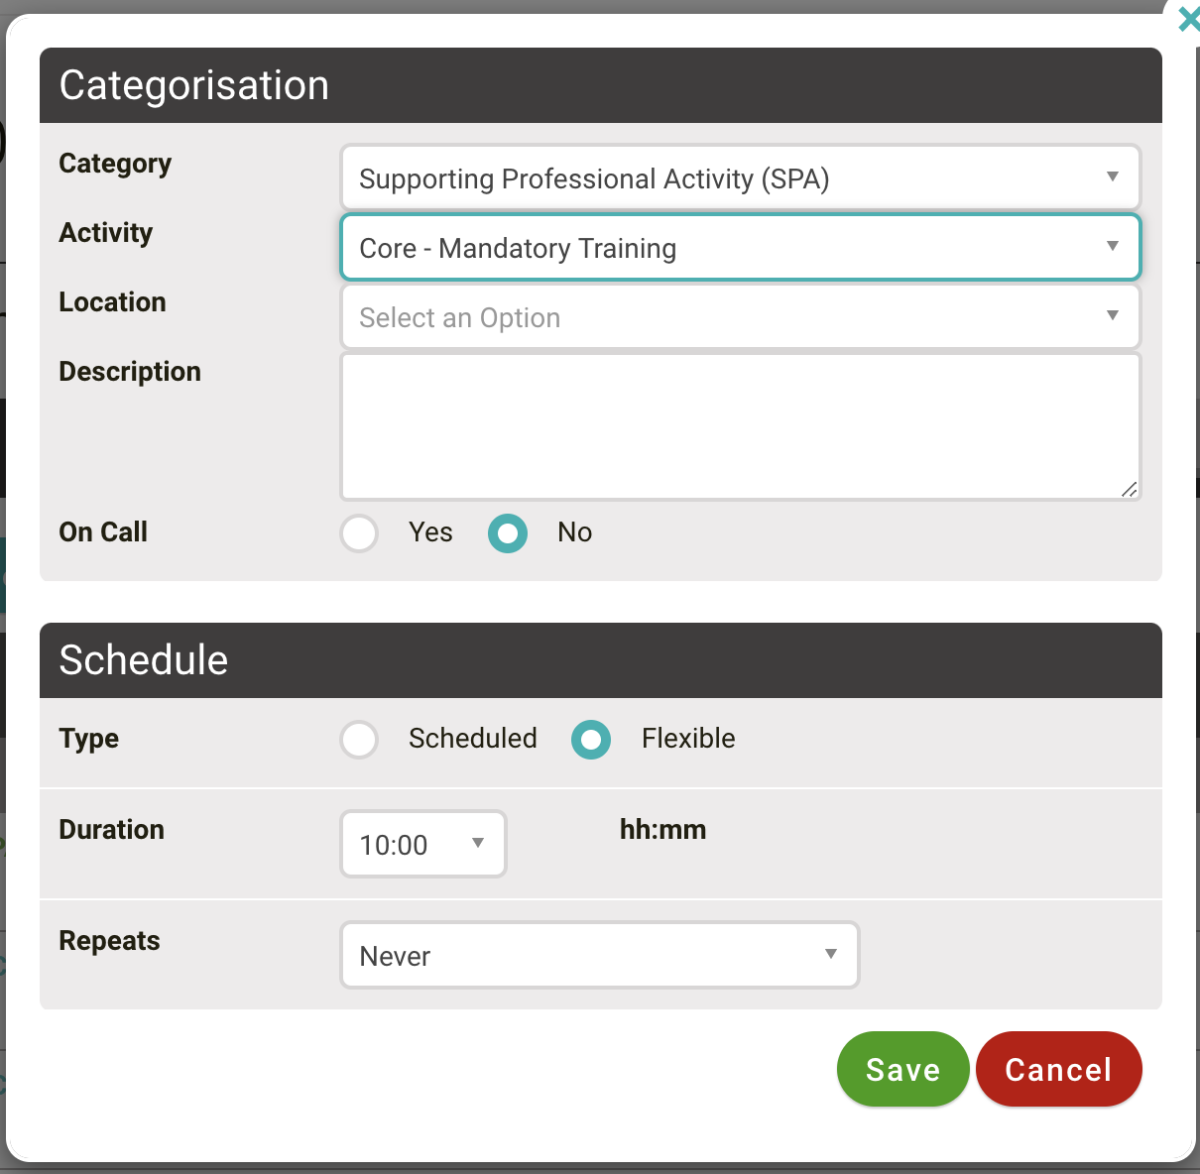The height and width of the screenshot is (1174, 1200).
Task: Open the Location Select an Option dropdown
Action: (740, 316)
